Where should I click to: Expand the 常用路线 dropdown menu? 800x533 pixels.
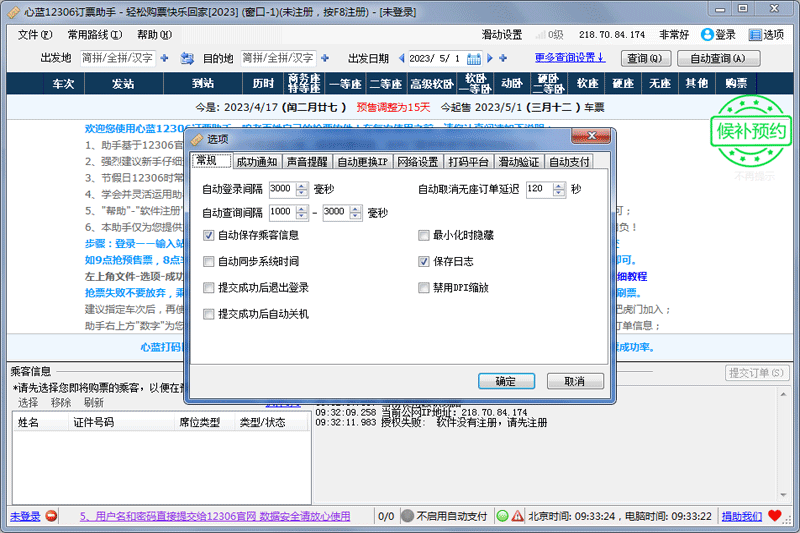tap(96, 34)
